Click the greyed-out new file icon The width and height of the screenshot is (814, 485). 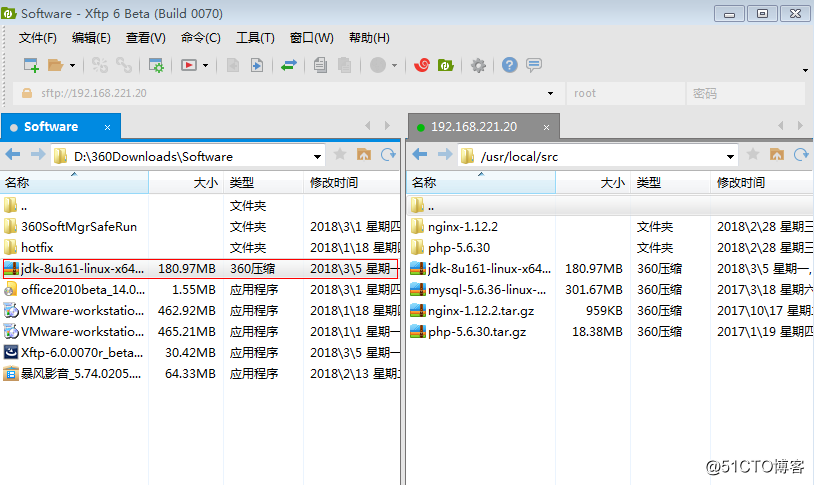233,65
